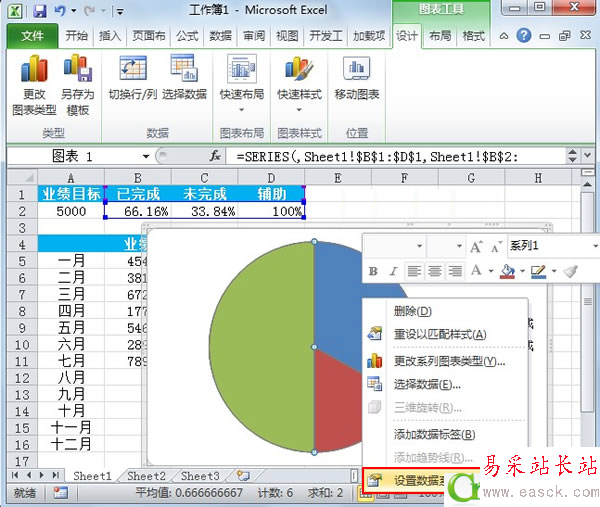Open the mini toolbar font size dropdown

click(x=459, y=246)
